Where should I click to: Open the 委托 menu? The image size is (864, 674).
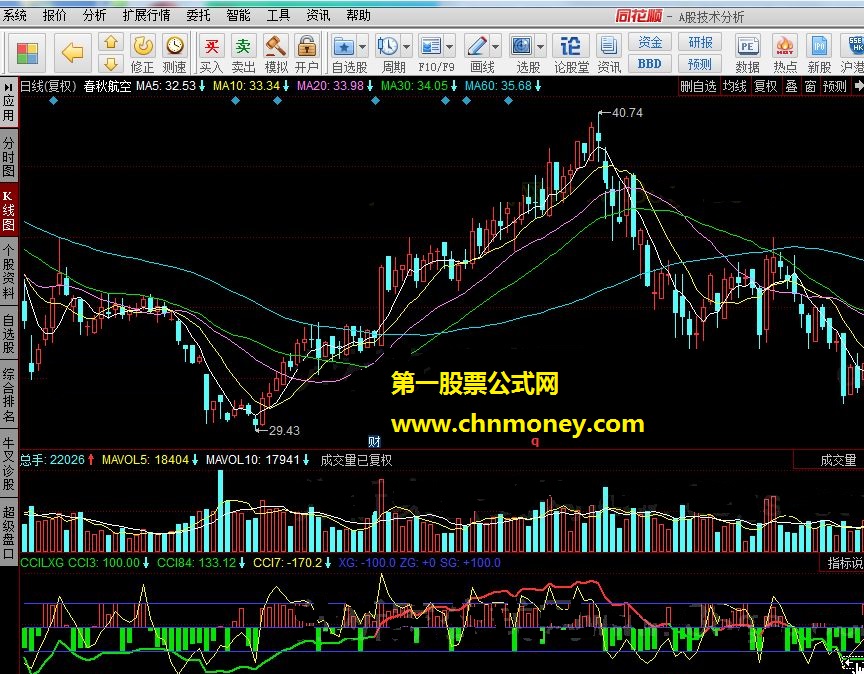pos(198,15)
